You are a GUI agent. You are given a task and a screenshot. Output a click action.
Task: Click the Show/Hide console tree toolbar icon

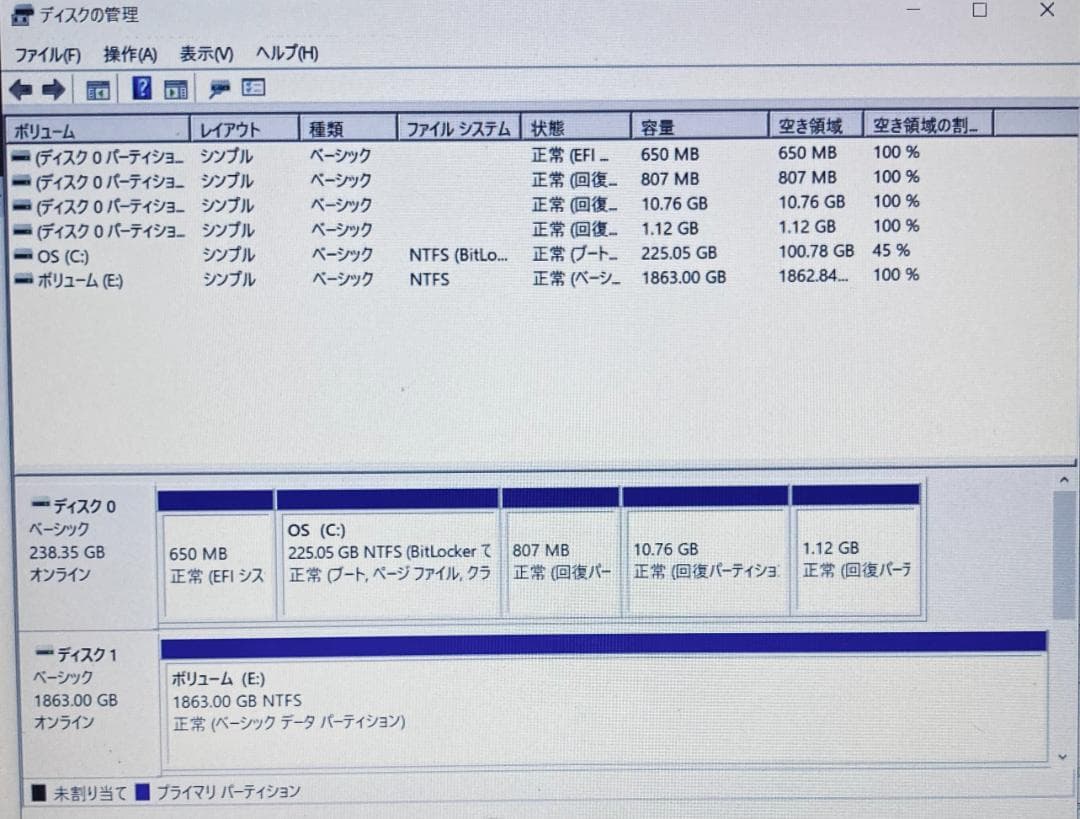[96, 88]
